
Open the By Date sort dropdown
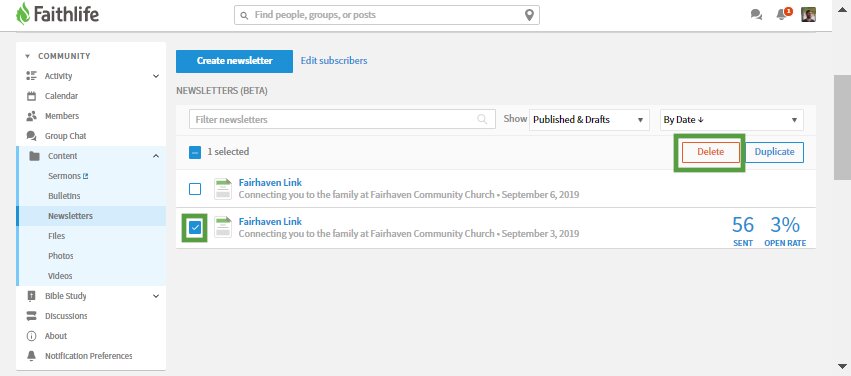pyautogui.click(x=732, y=120)
